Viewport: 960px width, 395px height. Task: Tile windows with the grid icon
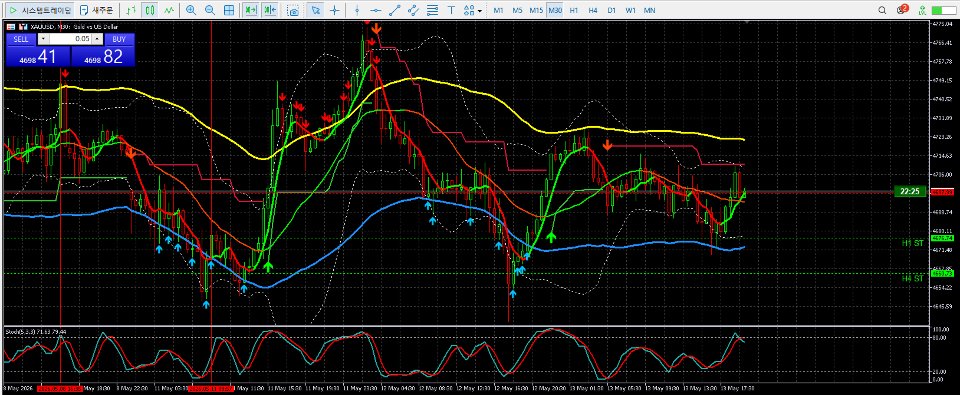click(228, 10)
